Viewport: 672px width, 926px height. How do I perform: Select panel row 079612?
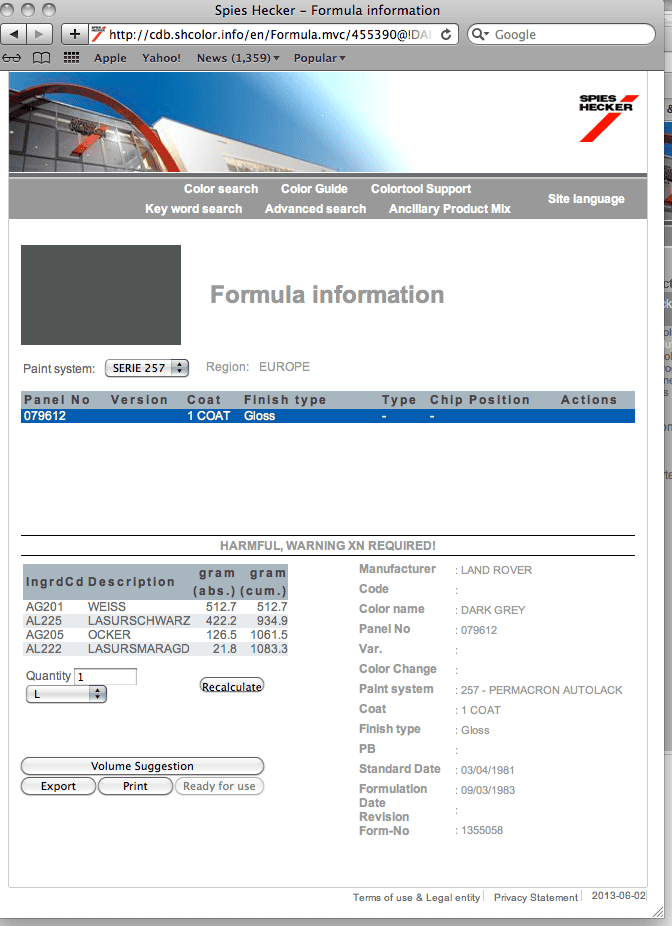coord(328,416)
